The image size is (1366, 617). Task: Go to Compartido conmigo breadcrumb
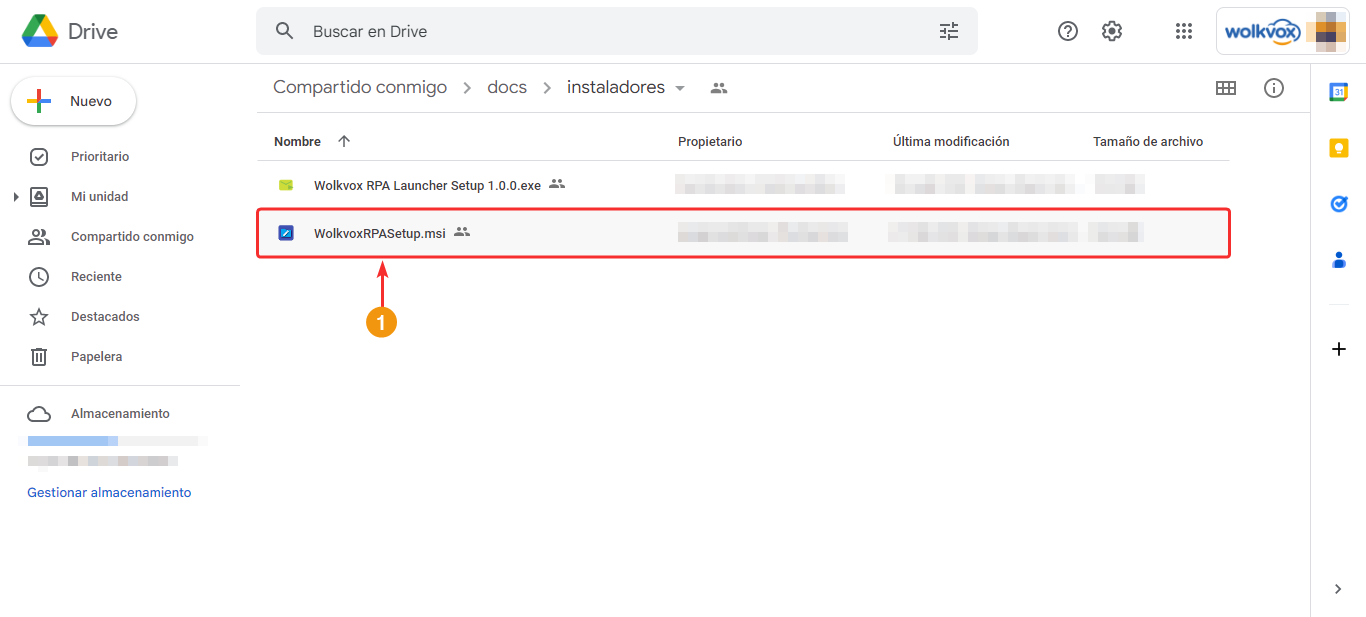pyautogui.click(x=360, y=88)
